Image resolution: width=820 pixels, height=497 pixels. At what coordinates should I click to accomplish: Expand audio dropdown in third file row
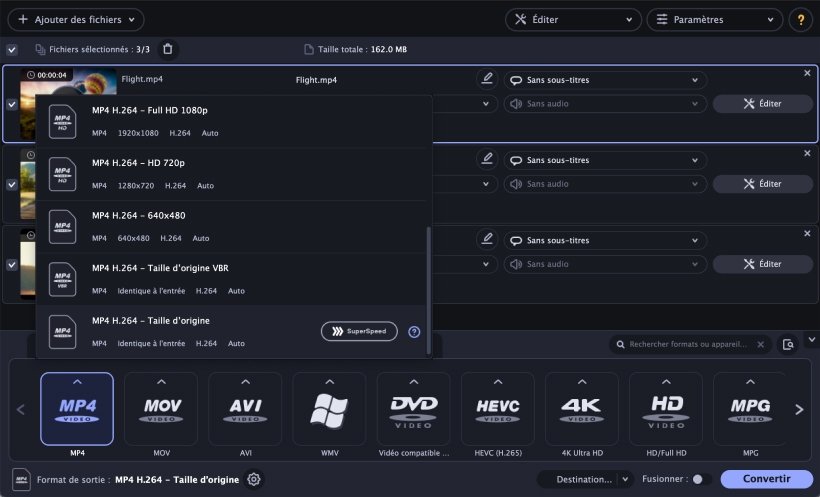pyautogui.click(x=605, y=264)
